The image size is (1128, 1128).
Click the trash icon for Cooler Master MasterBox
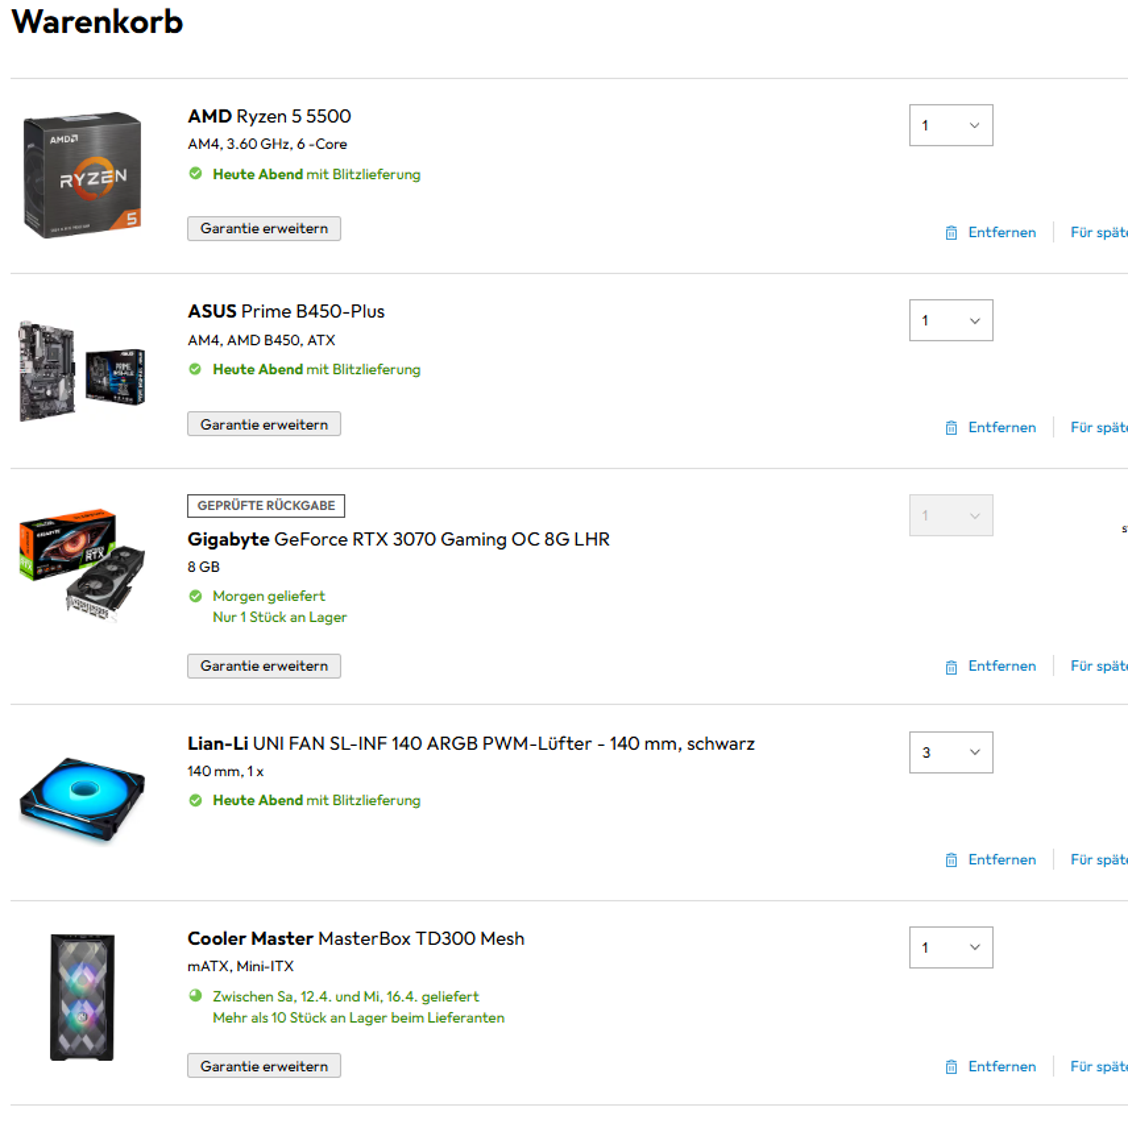951,1067
